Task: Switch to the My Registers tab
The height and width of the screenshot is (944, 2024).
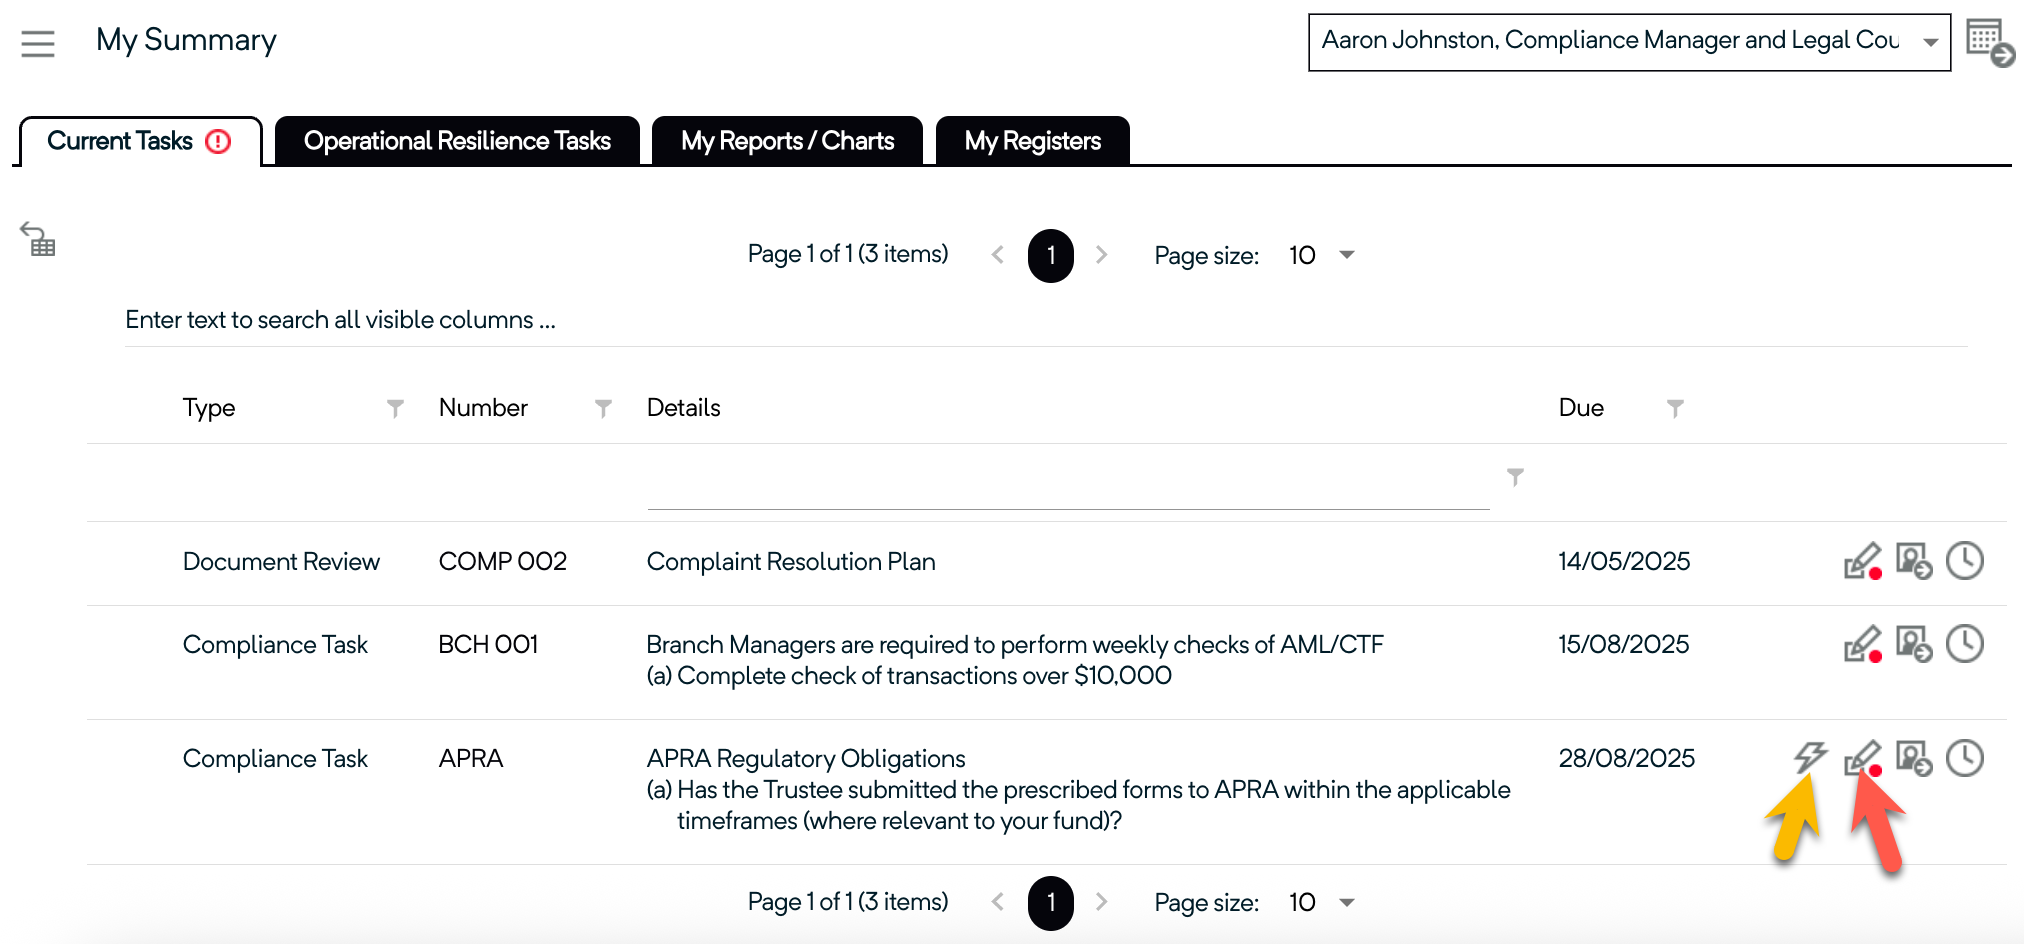Action: [1032, 141]
